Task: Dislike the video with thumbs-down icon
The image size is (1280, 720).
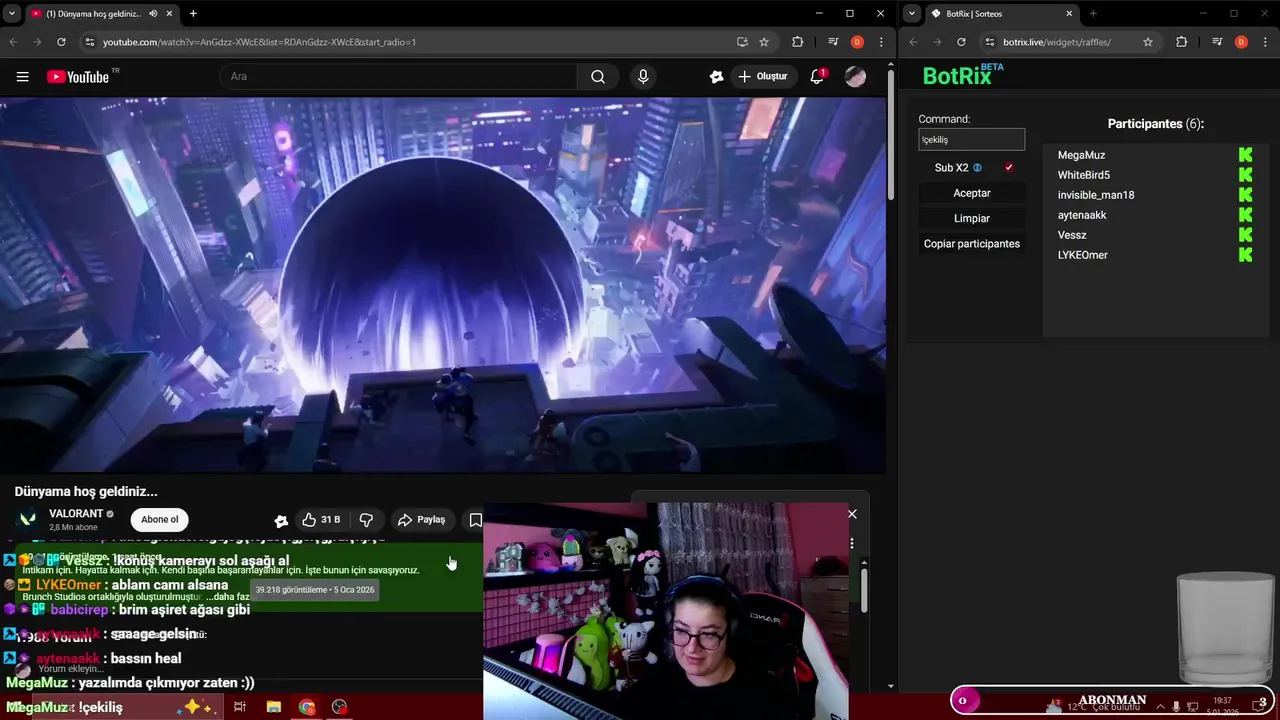Action: coord(366,520)
